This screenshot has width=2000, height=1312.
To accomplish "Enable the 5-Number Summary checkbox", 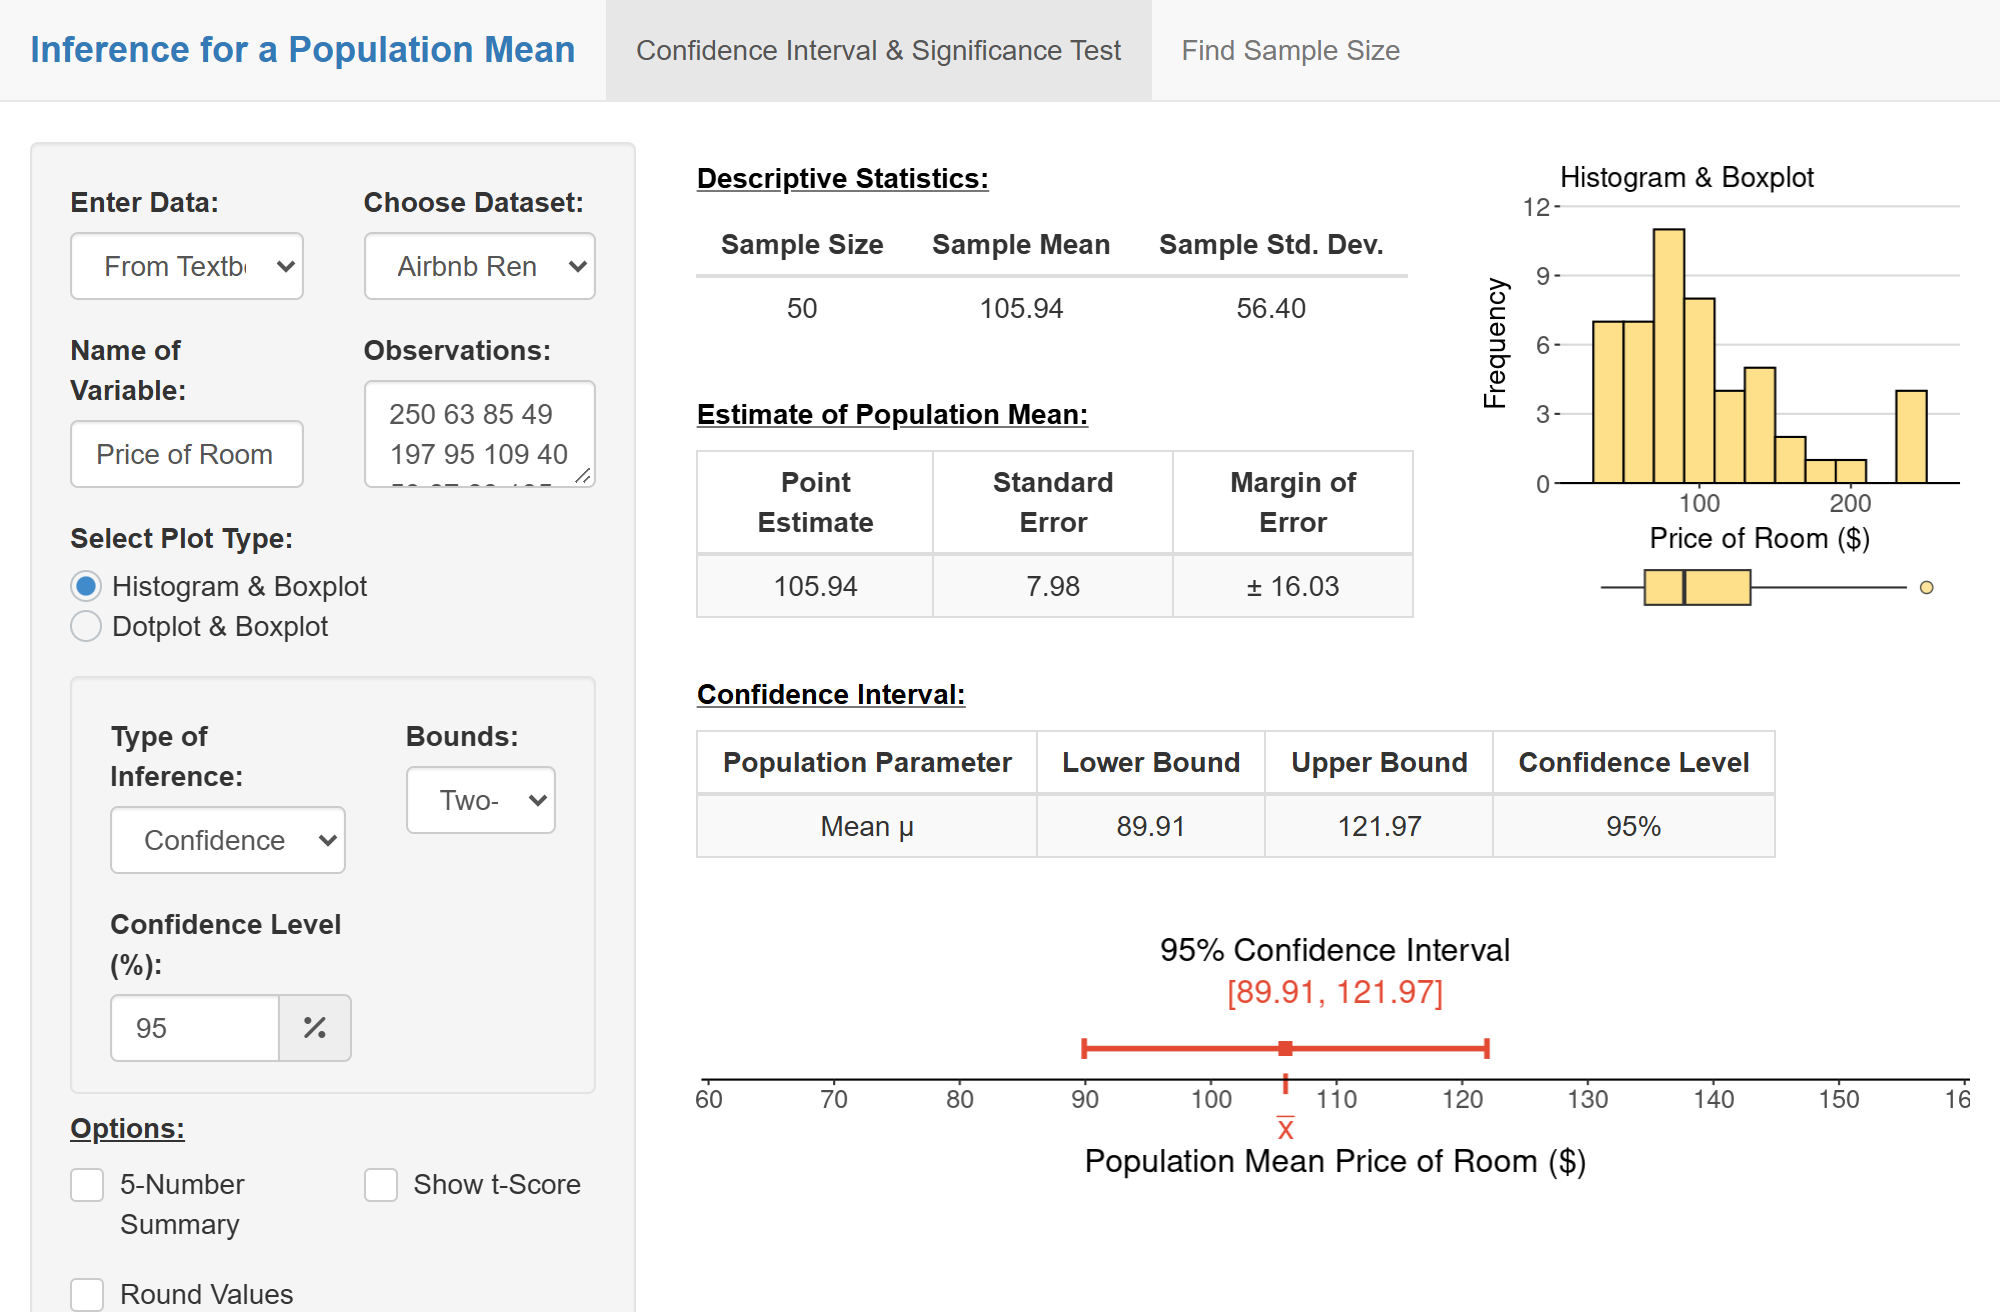I will pos(87,1185).
